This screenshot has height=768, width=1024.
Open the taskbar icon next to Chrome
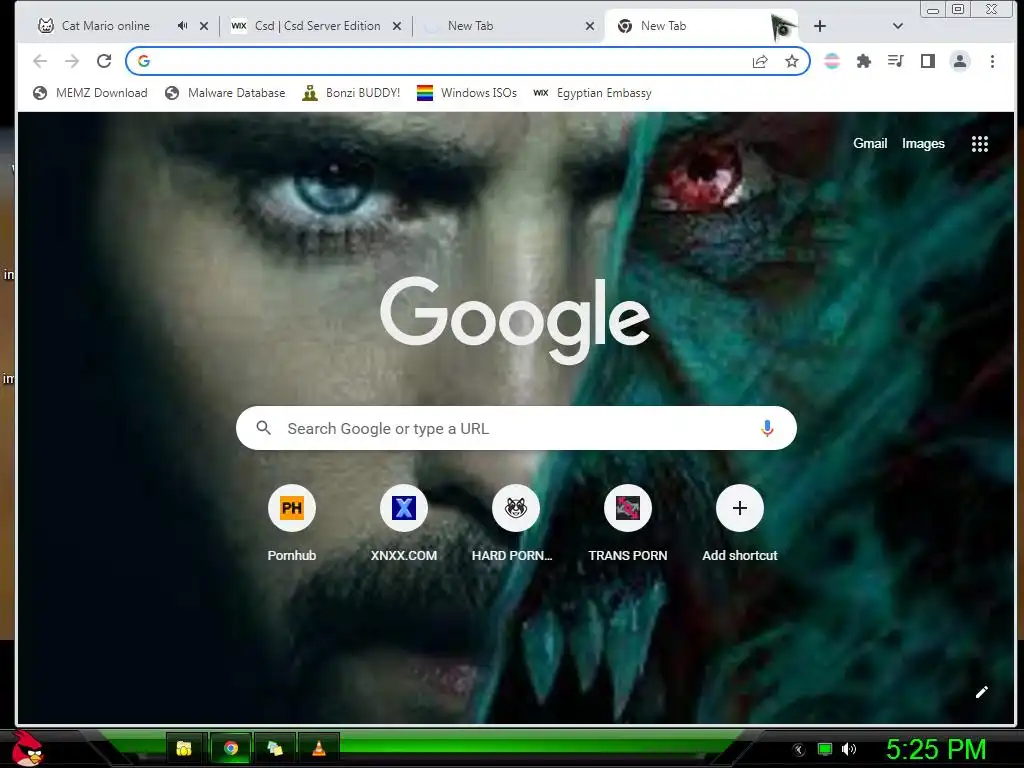275,748
